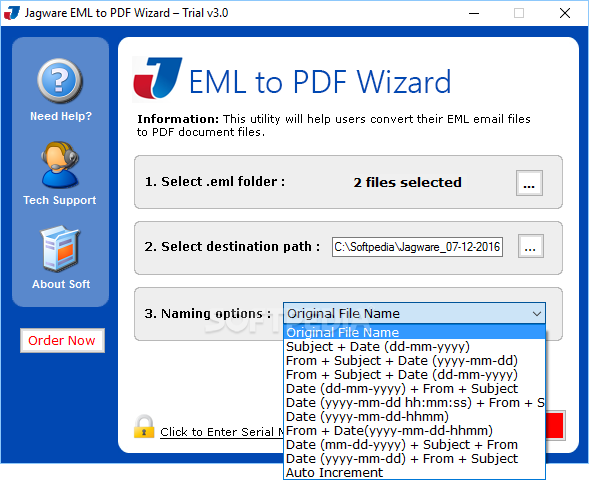Pick Date (yyyy-mm-dd hh:mm:ss) + From option
This screenshot has width=589, height=480.
tap(414, 403)
